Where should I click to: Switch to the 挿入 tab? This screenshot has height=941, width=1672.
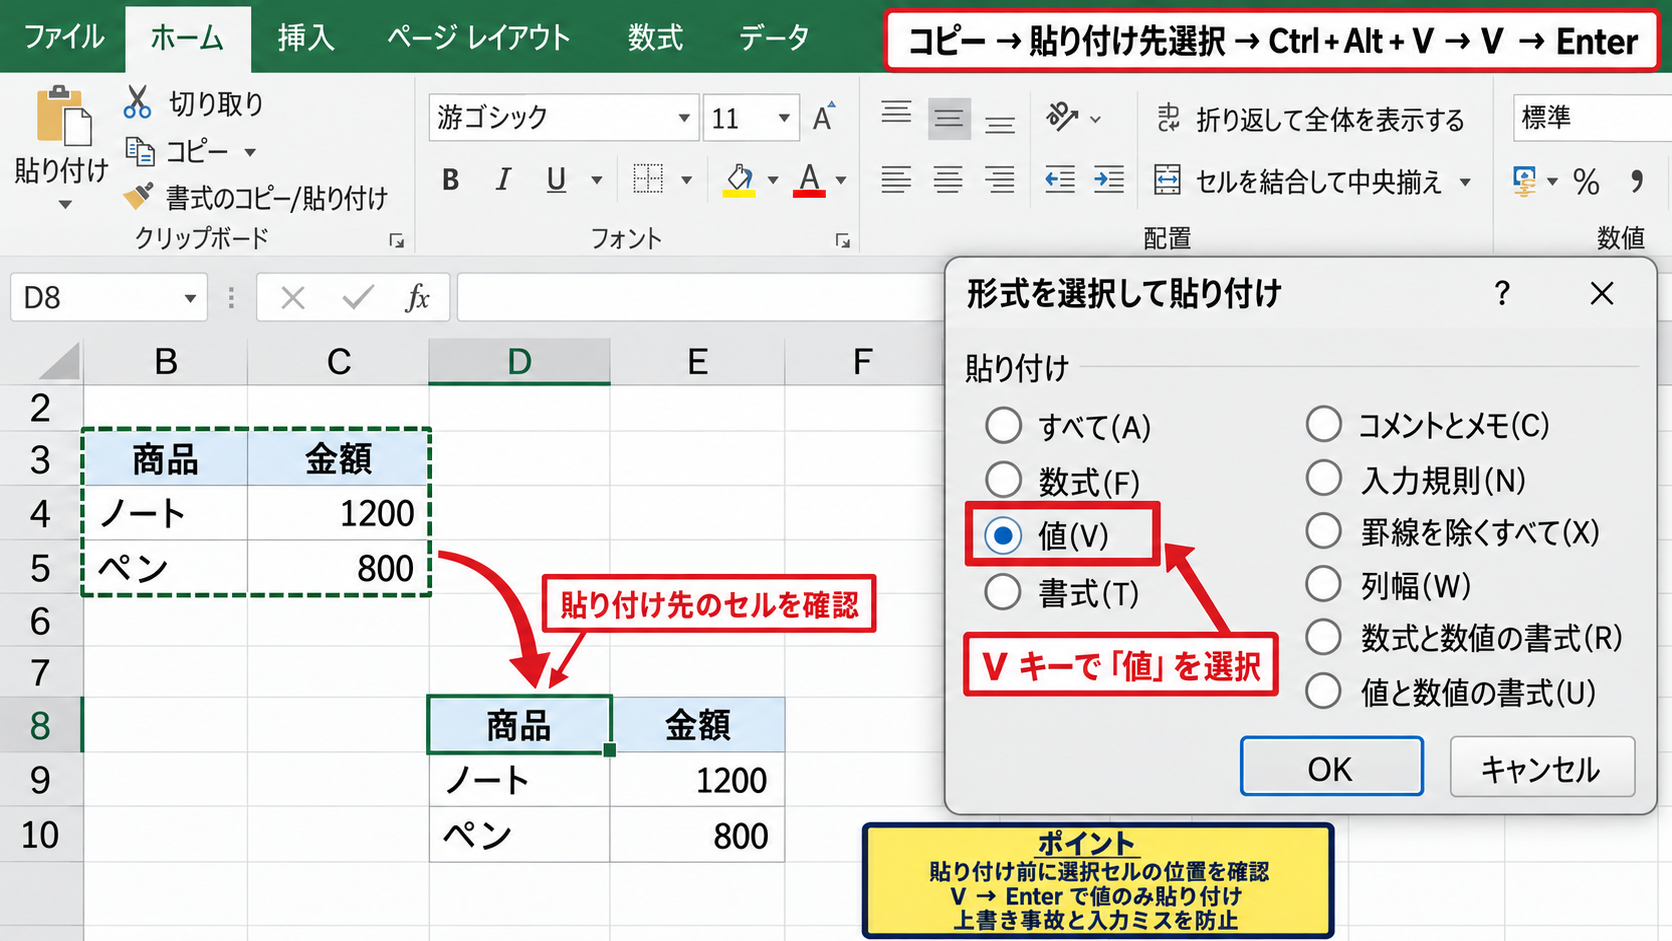pyautogui.click(x=306, y=38)
